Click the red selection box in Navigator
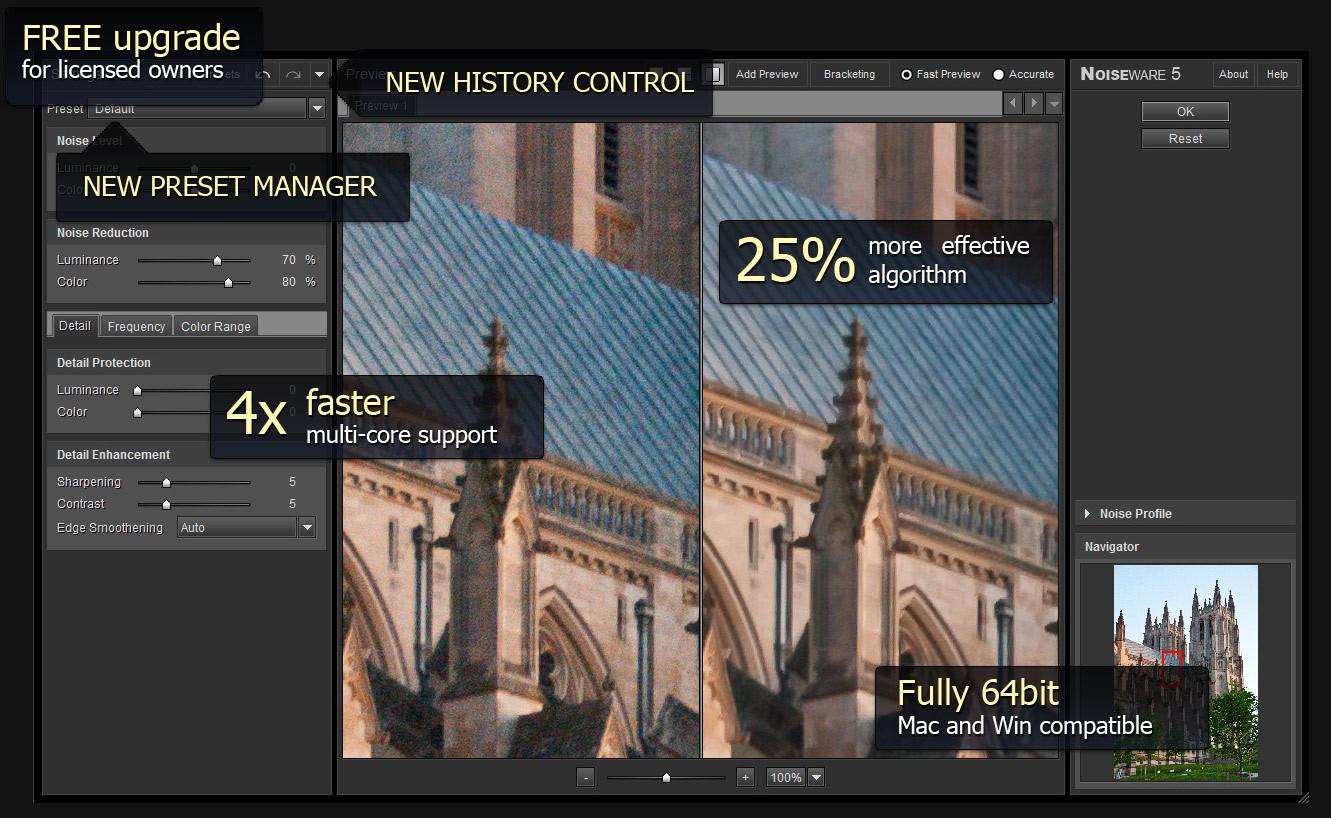Viewport: 1331px width, 818px height. click(1172, 667)
